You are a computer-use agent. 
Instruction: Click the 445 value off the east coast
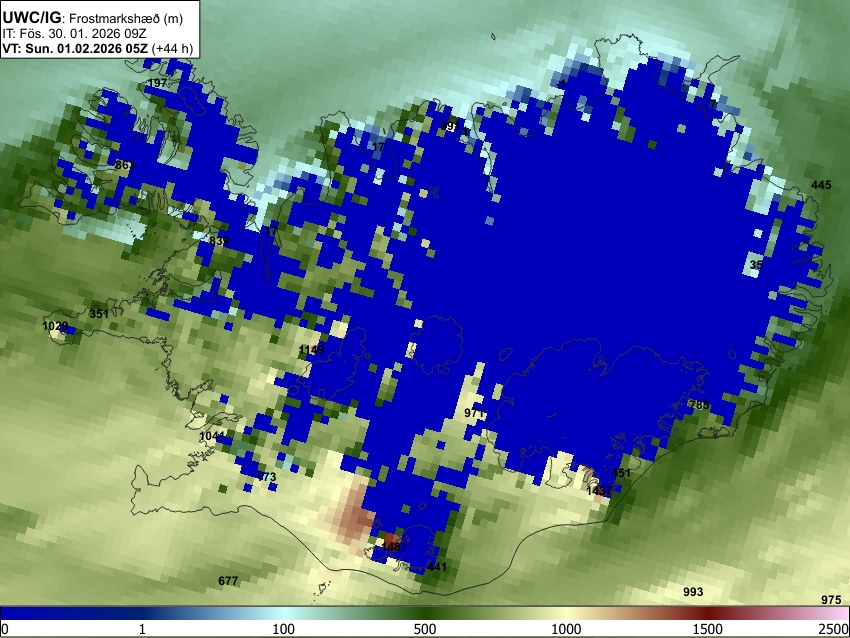pyautogui.click(x=821, y=185)
